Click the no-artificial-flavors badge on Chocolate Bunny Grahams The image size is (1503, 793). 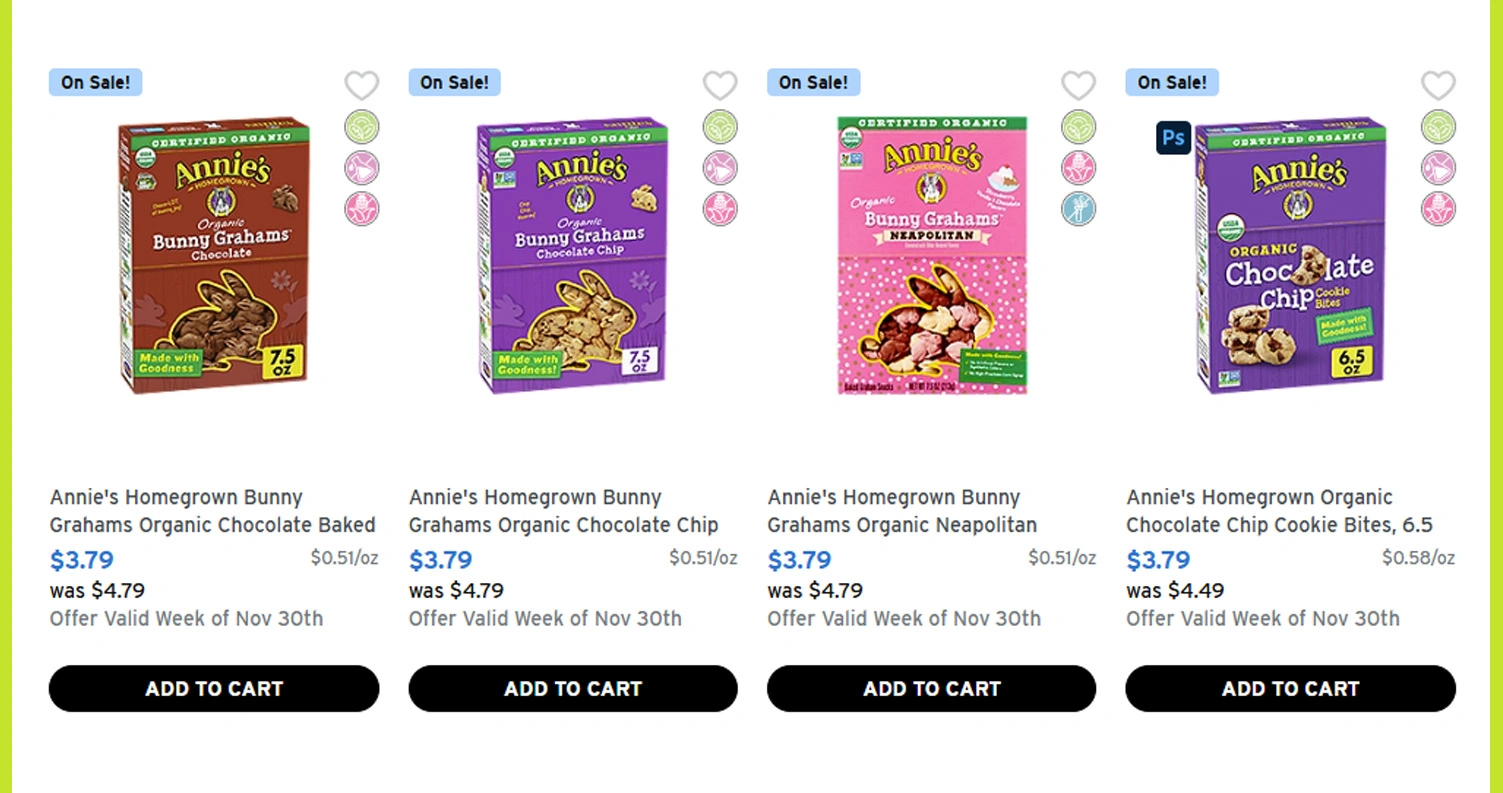click(x=362, y=168)
